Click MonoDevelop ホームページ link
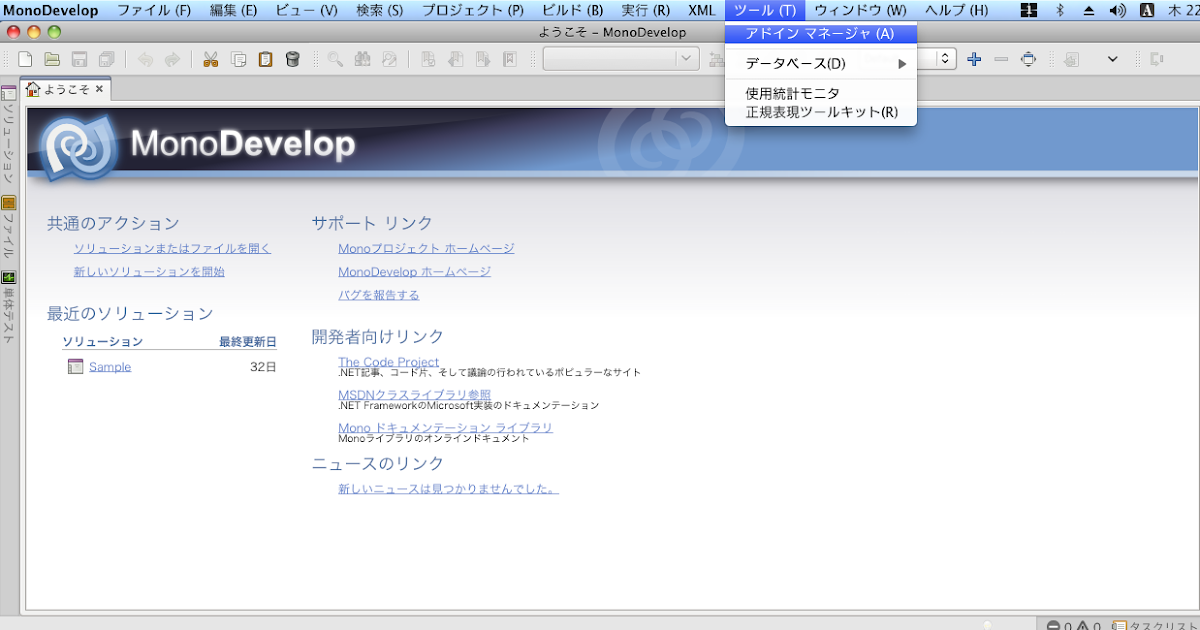 pyautogui.click(x=414, y=271)
